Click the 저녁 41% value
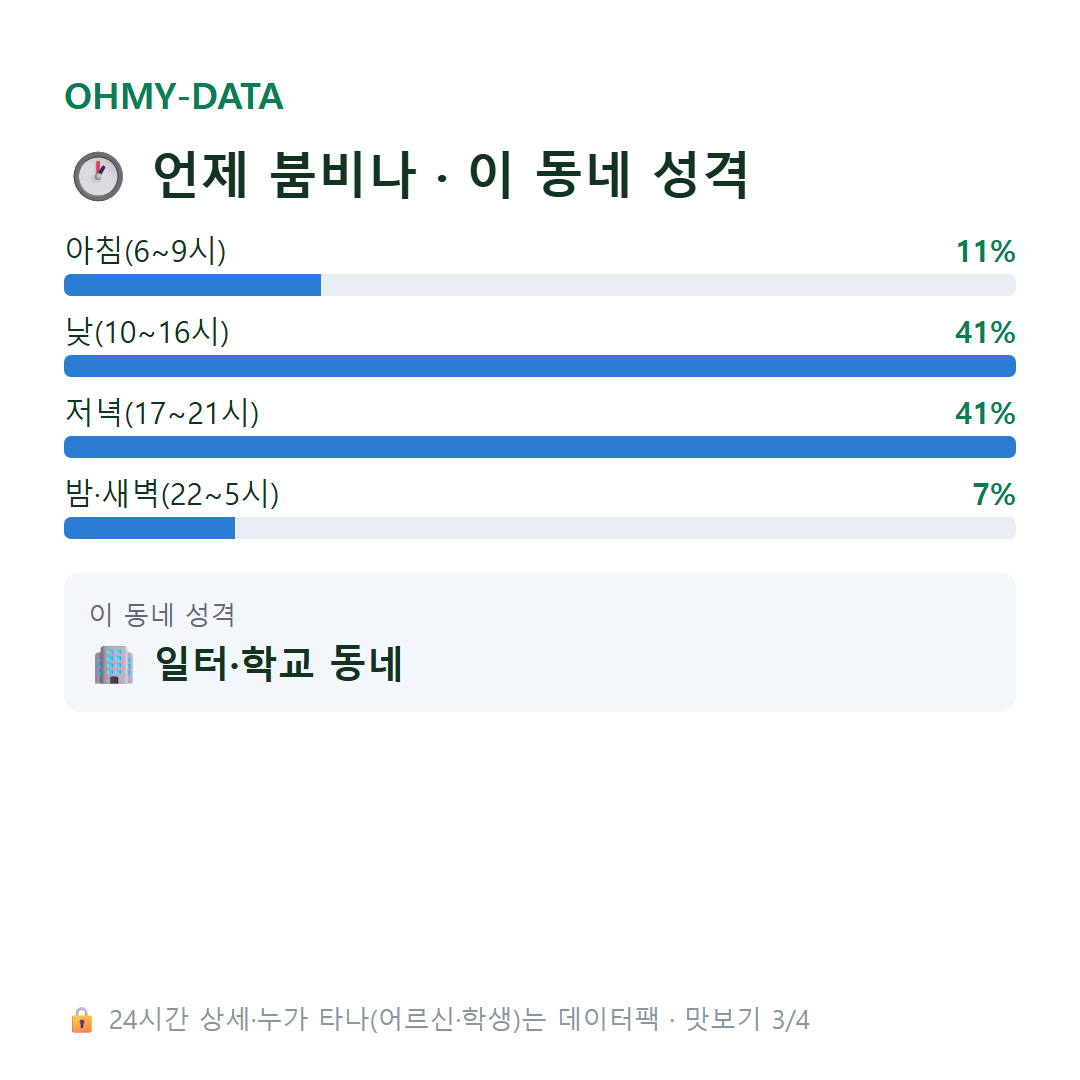This screenshot has width=1080, height=1080. click(x=985, y=413)
